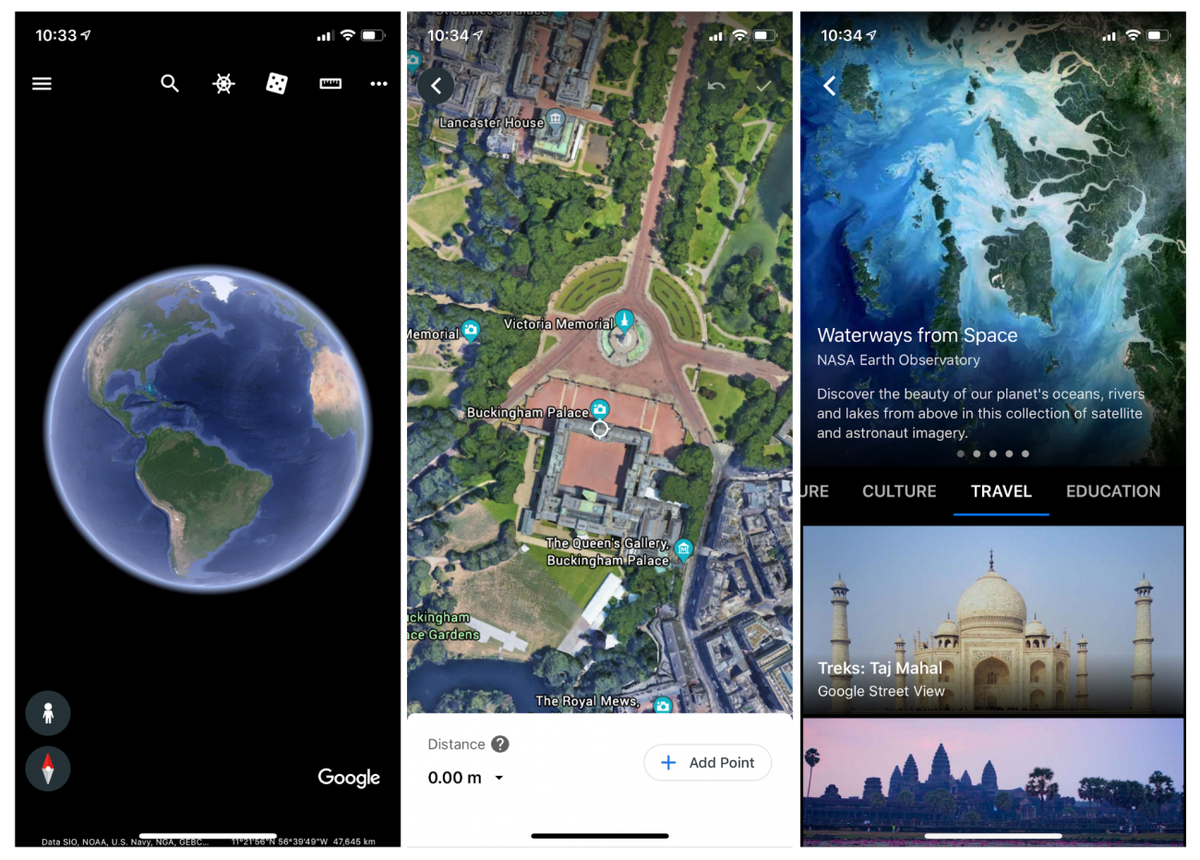The height and width of the screenshot is (860, 1200).
Task: Open the Angkor Wat temple card
Action: [x=993, y=781]
